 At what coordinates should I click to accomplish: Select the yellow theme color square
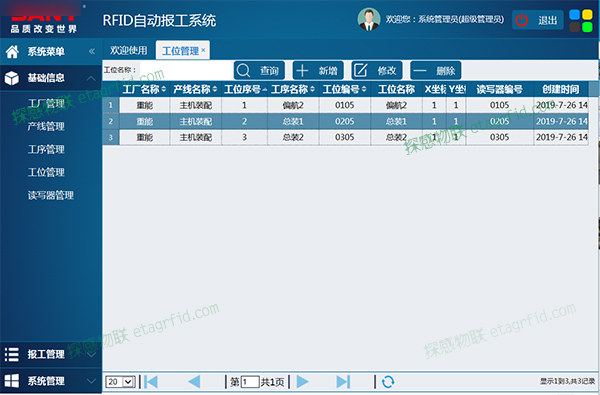587,15
